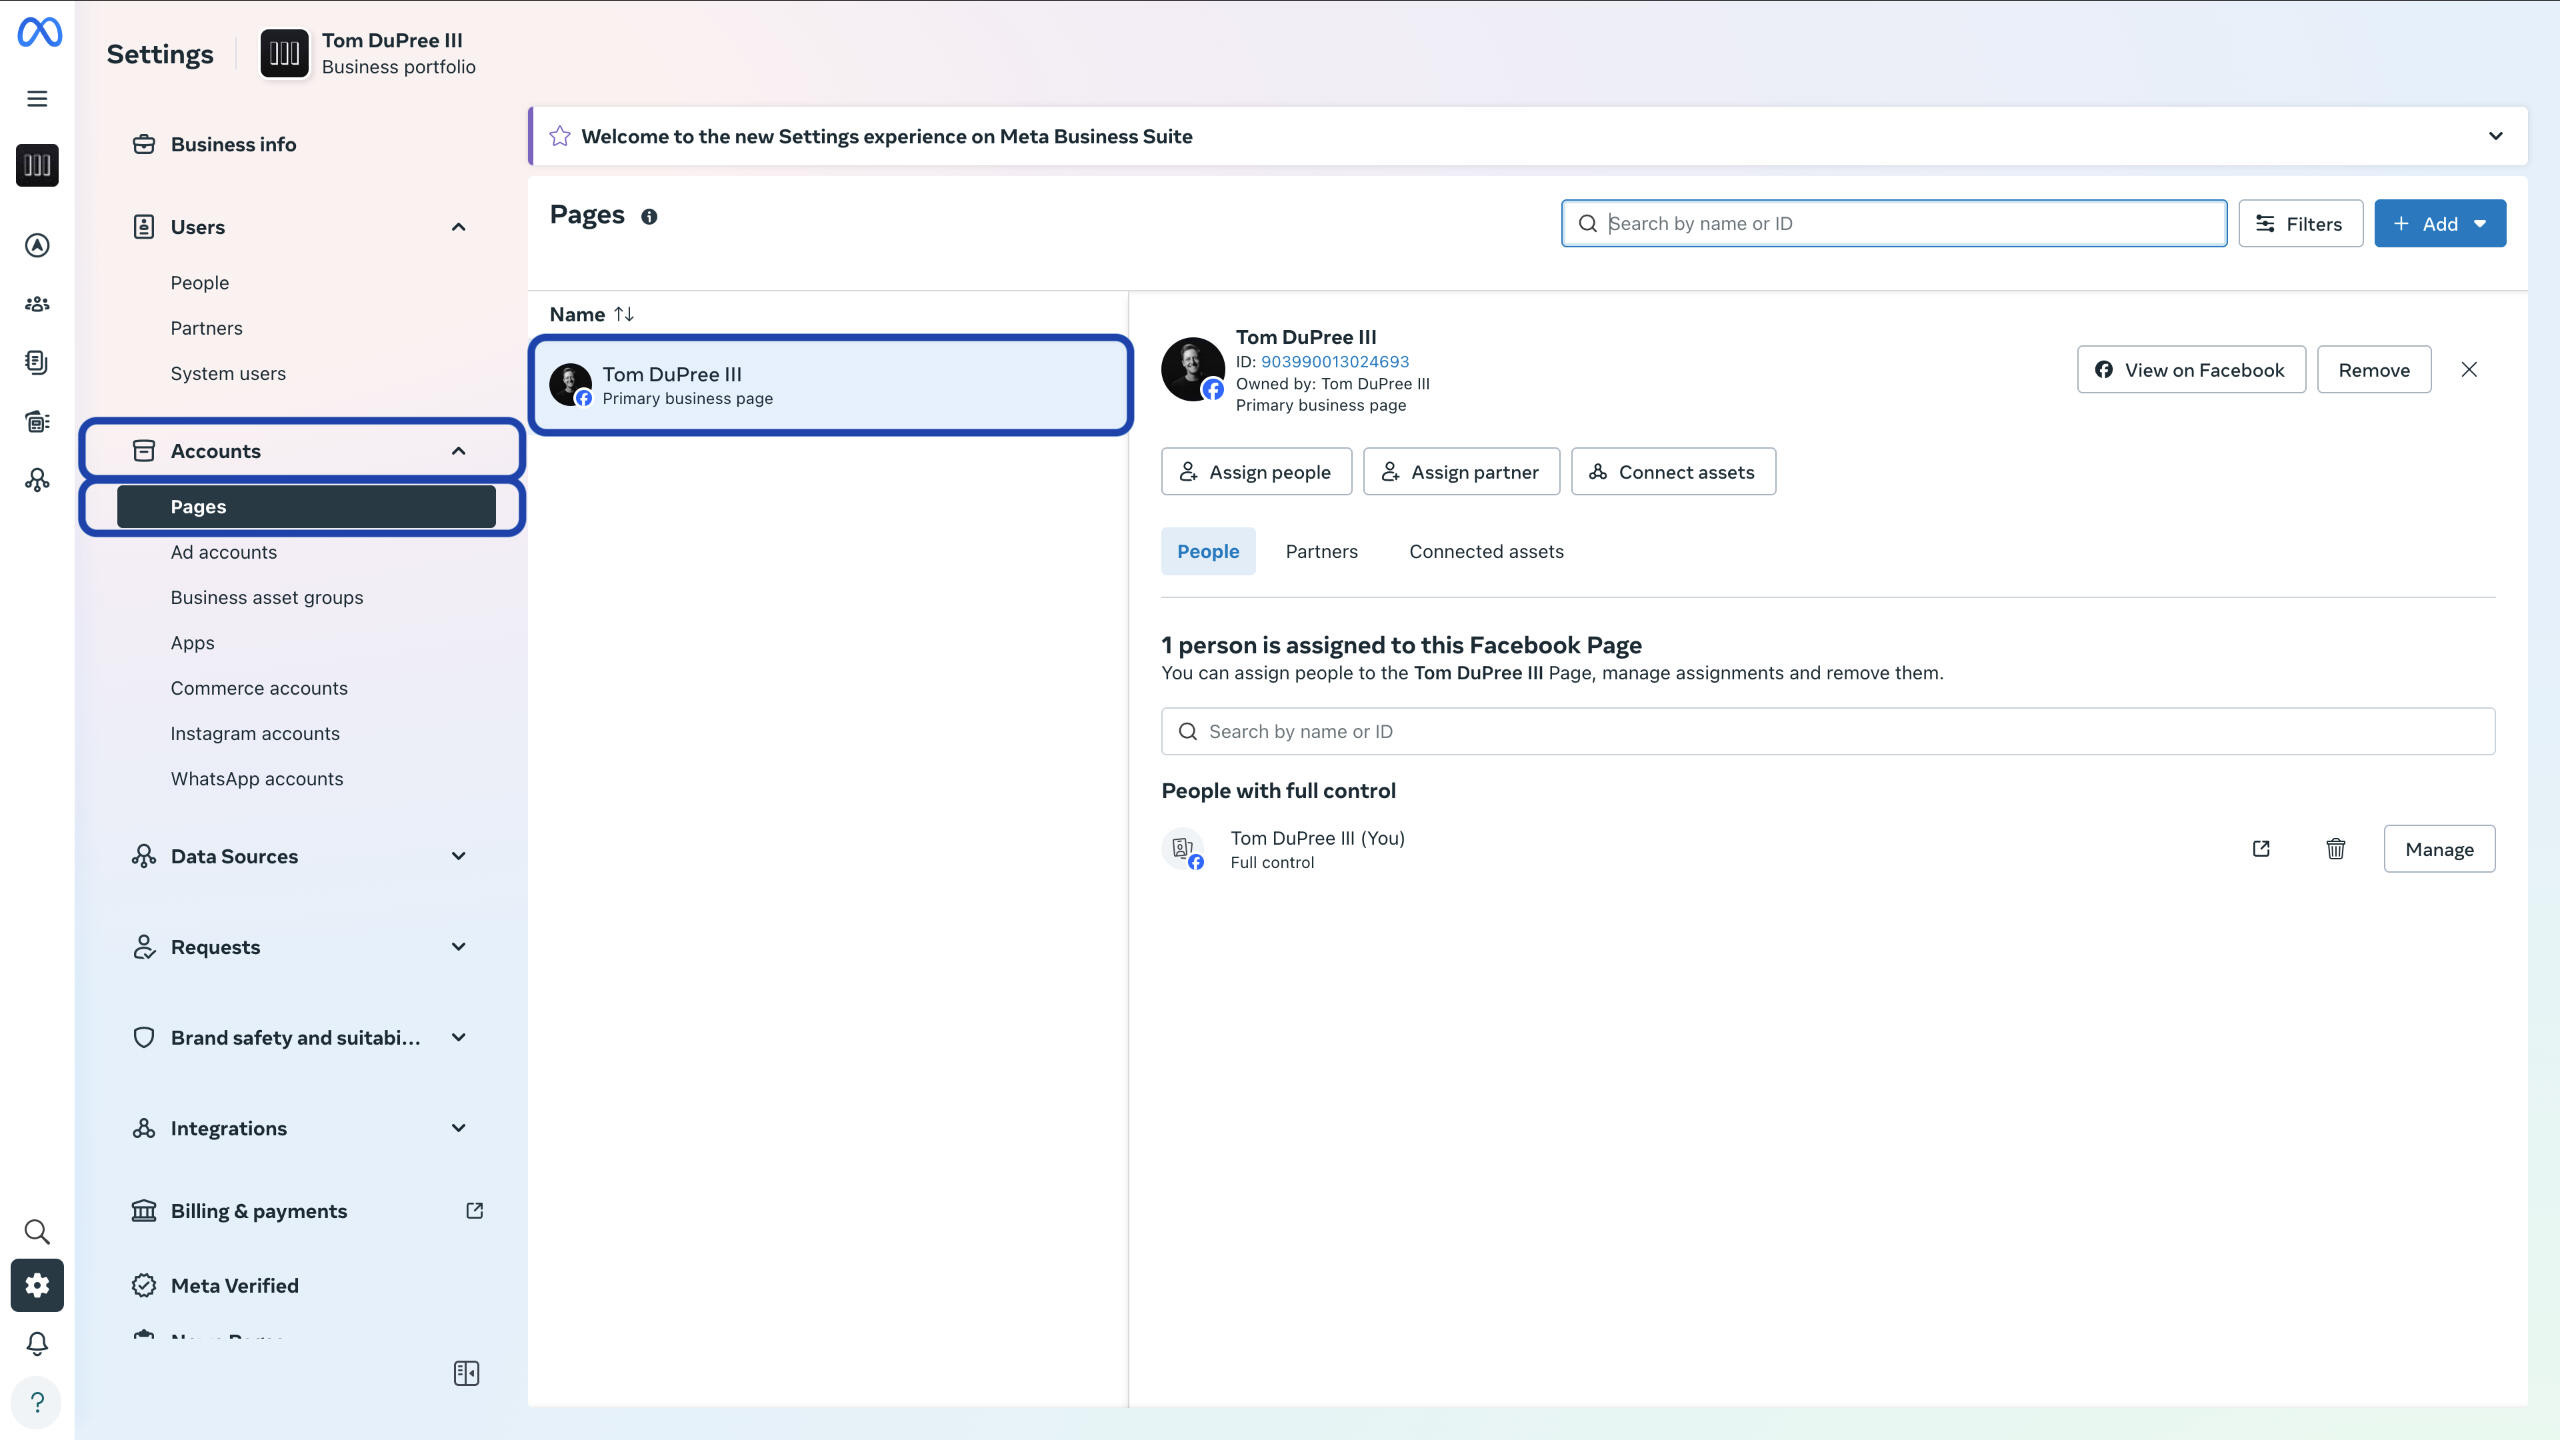Screen dimensions: 2560x1440
Task: Collapse the Users section
Action: pyautogui.click(x=458, y=227)
